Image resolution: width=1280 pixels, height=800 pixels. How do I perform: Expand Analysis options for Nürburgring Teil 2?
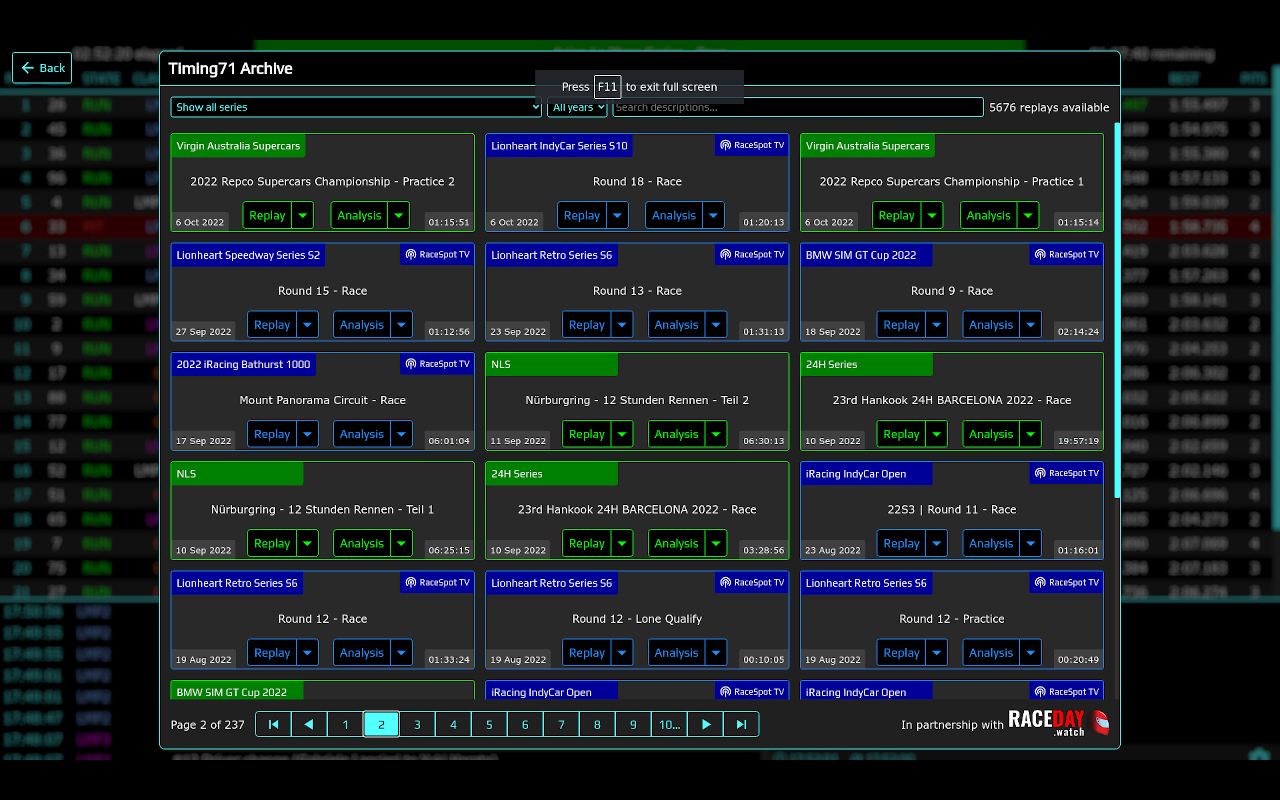coord(715,434)
